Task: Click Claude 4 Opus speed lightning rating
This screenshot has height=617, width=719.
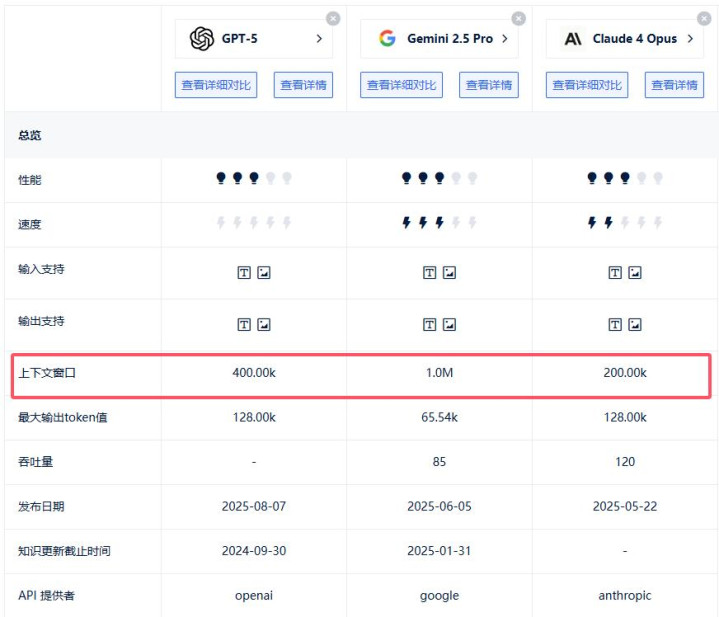Action: coord(625,223)
